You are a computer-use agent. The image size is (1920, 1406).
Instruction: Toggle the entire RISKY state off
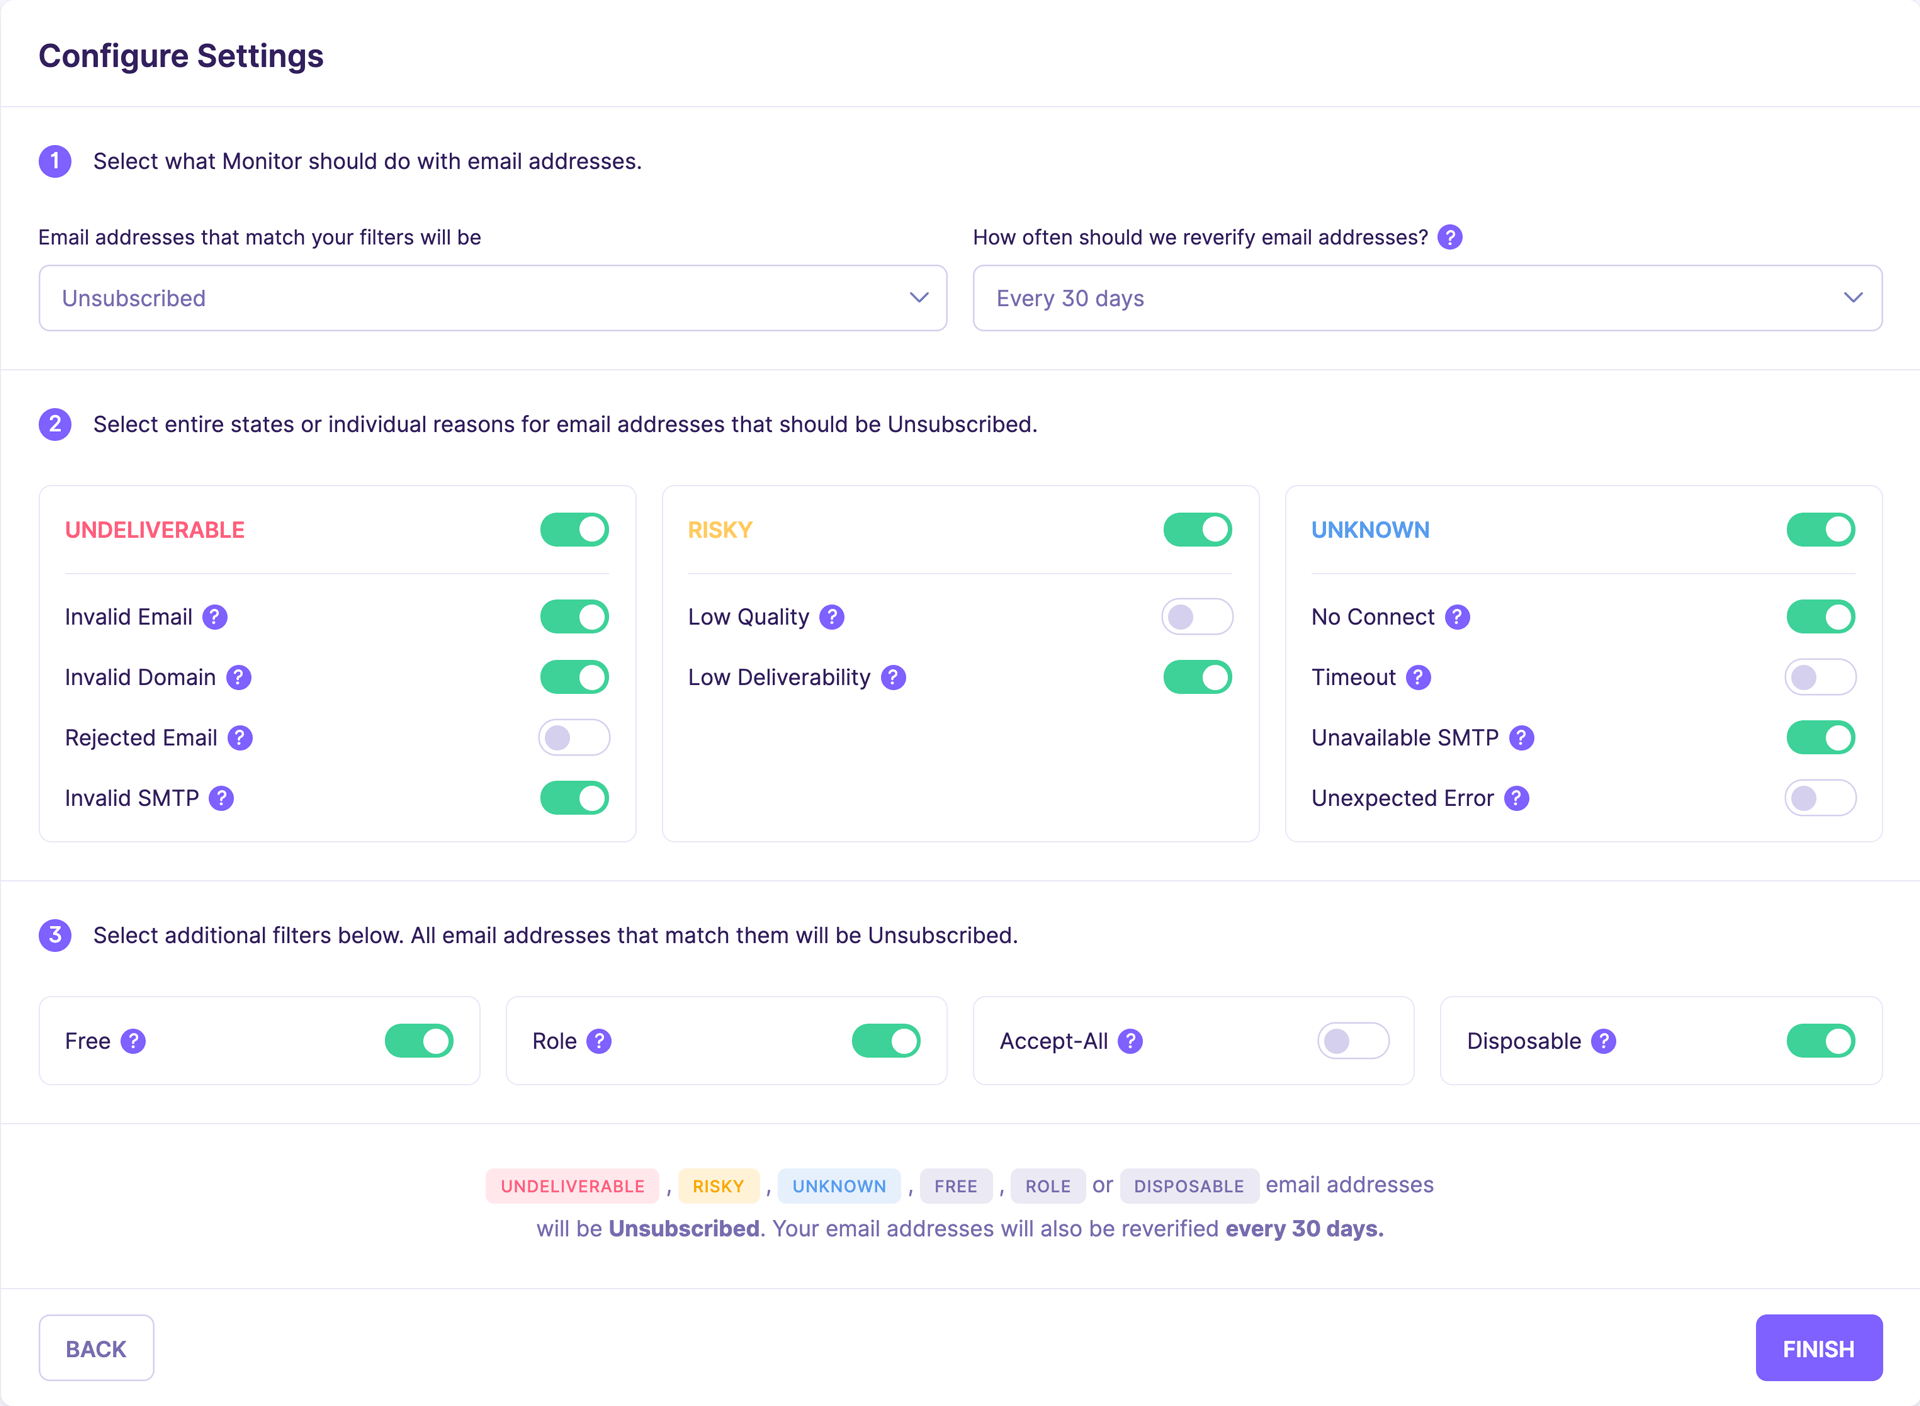(x=1198, y=530)
